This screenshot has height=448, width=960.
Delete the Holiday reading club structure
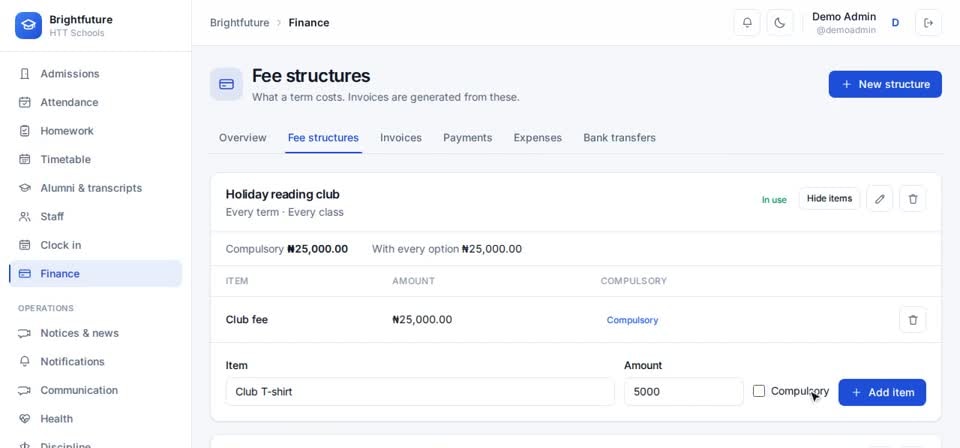click(x=913, y=199)
